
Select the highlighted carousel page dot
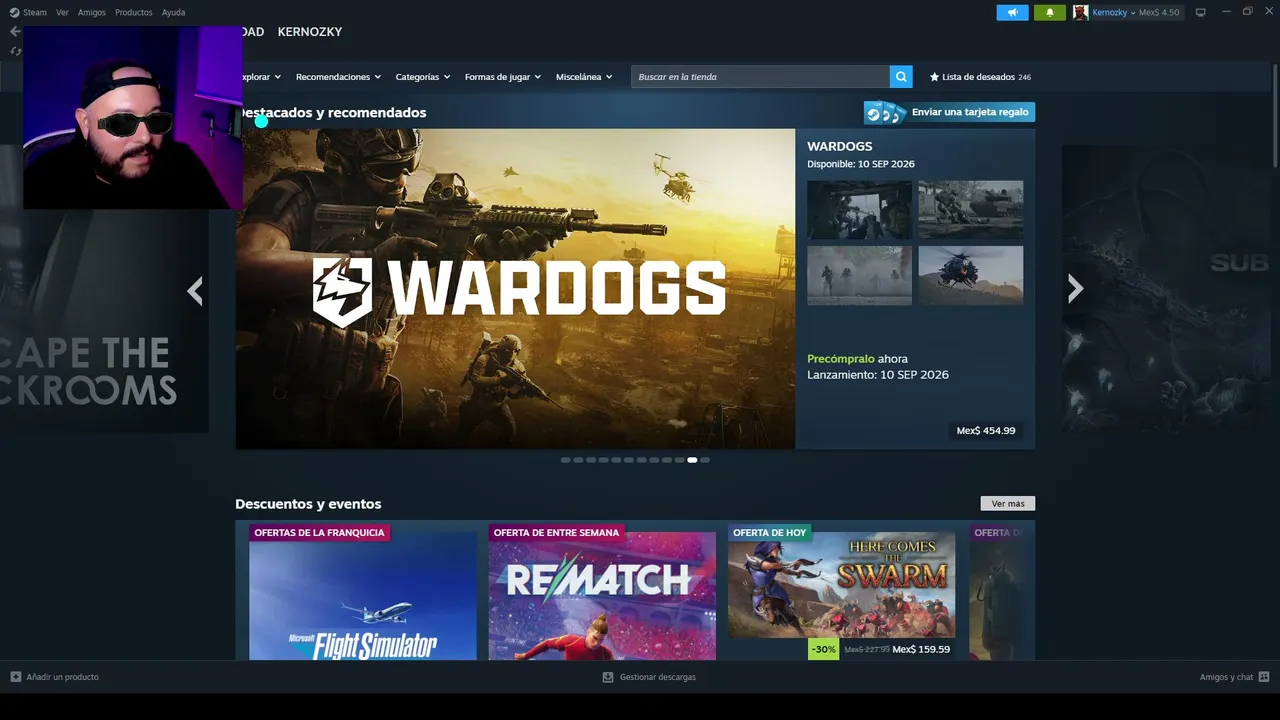pyautogui.click(x=692, y=460)
